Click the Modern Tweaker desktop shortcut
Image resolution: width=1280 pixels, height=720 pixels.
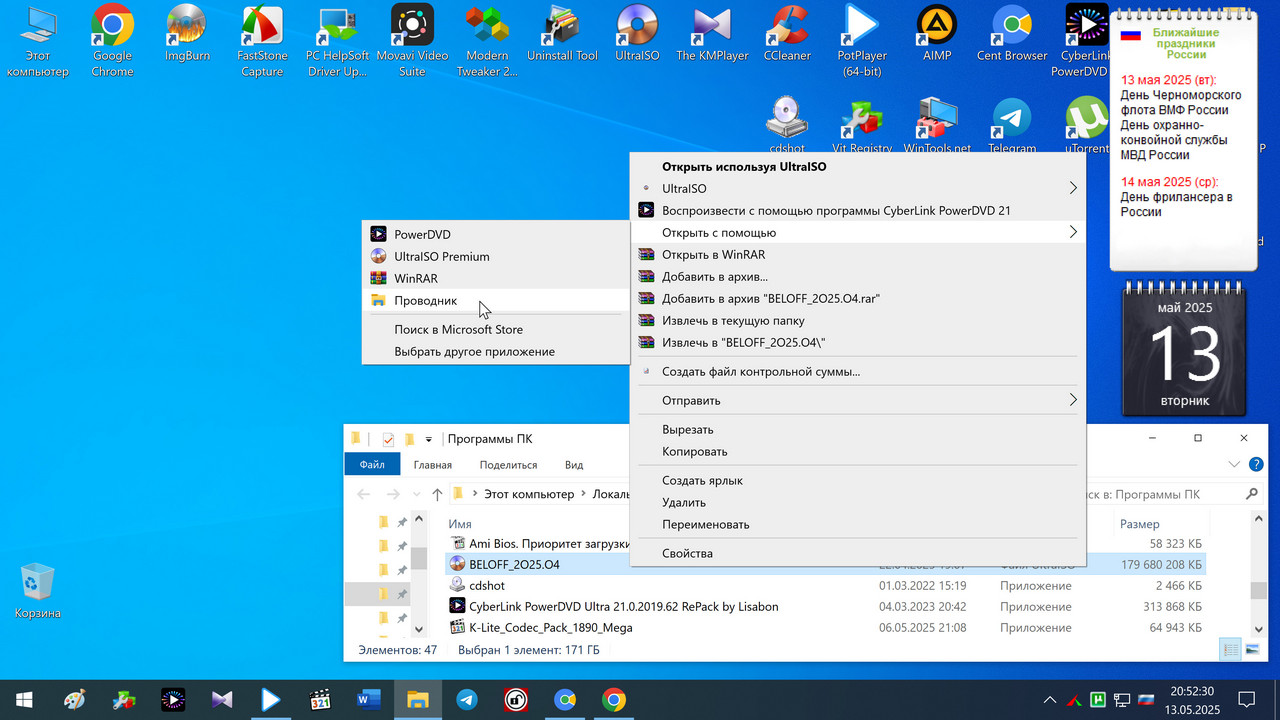pyautogui.click(x=487, y=41)
